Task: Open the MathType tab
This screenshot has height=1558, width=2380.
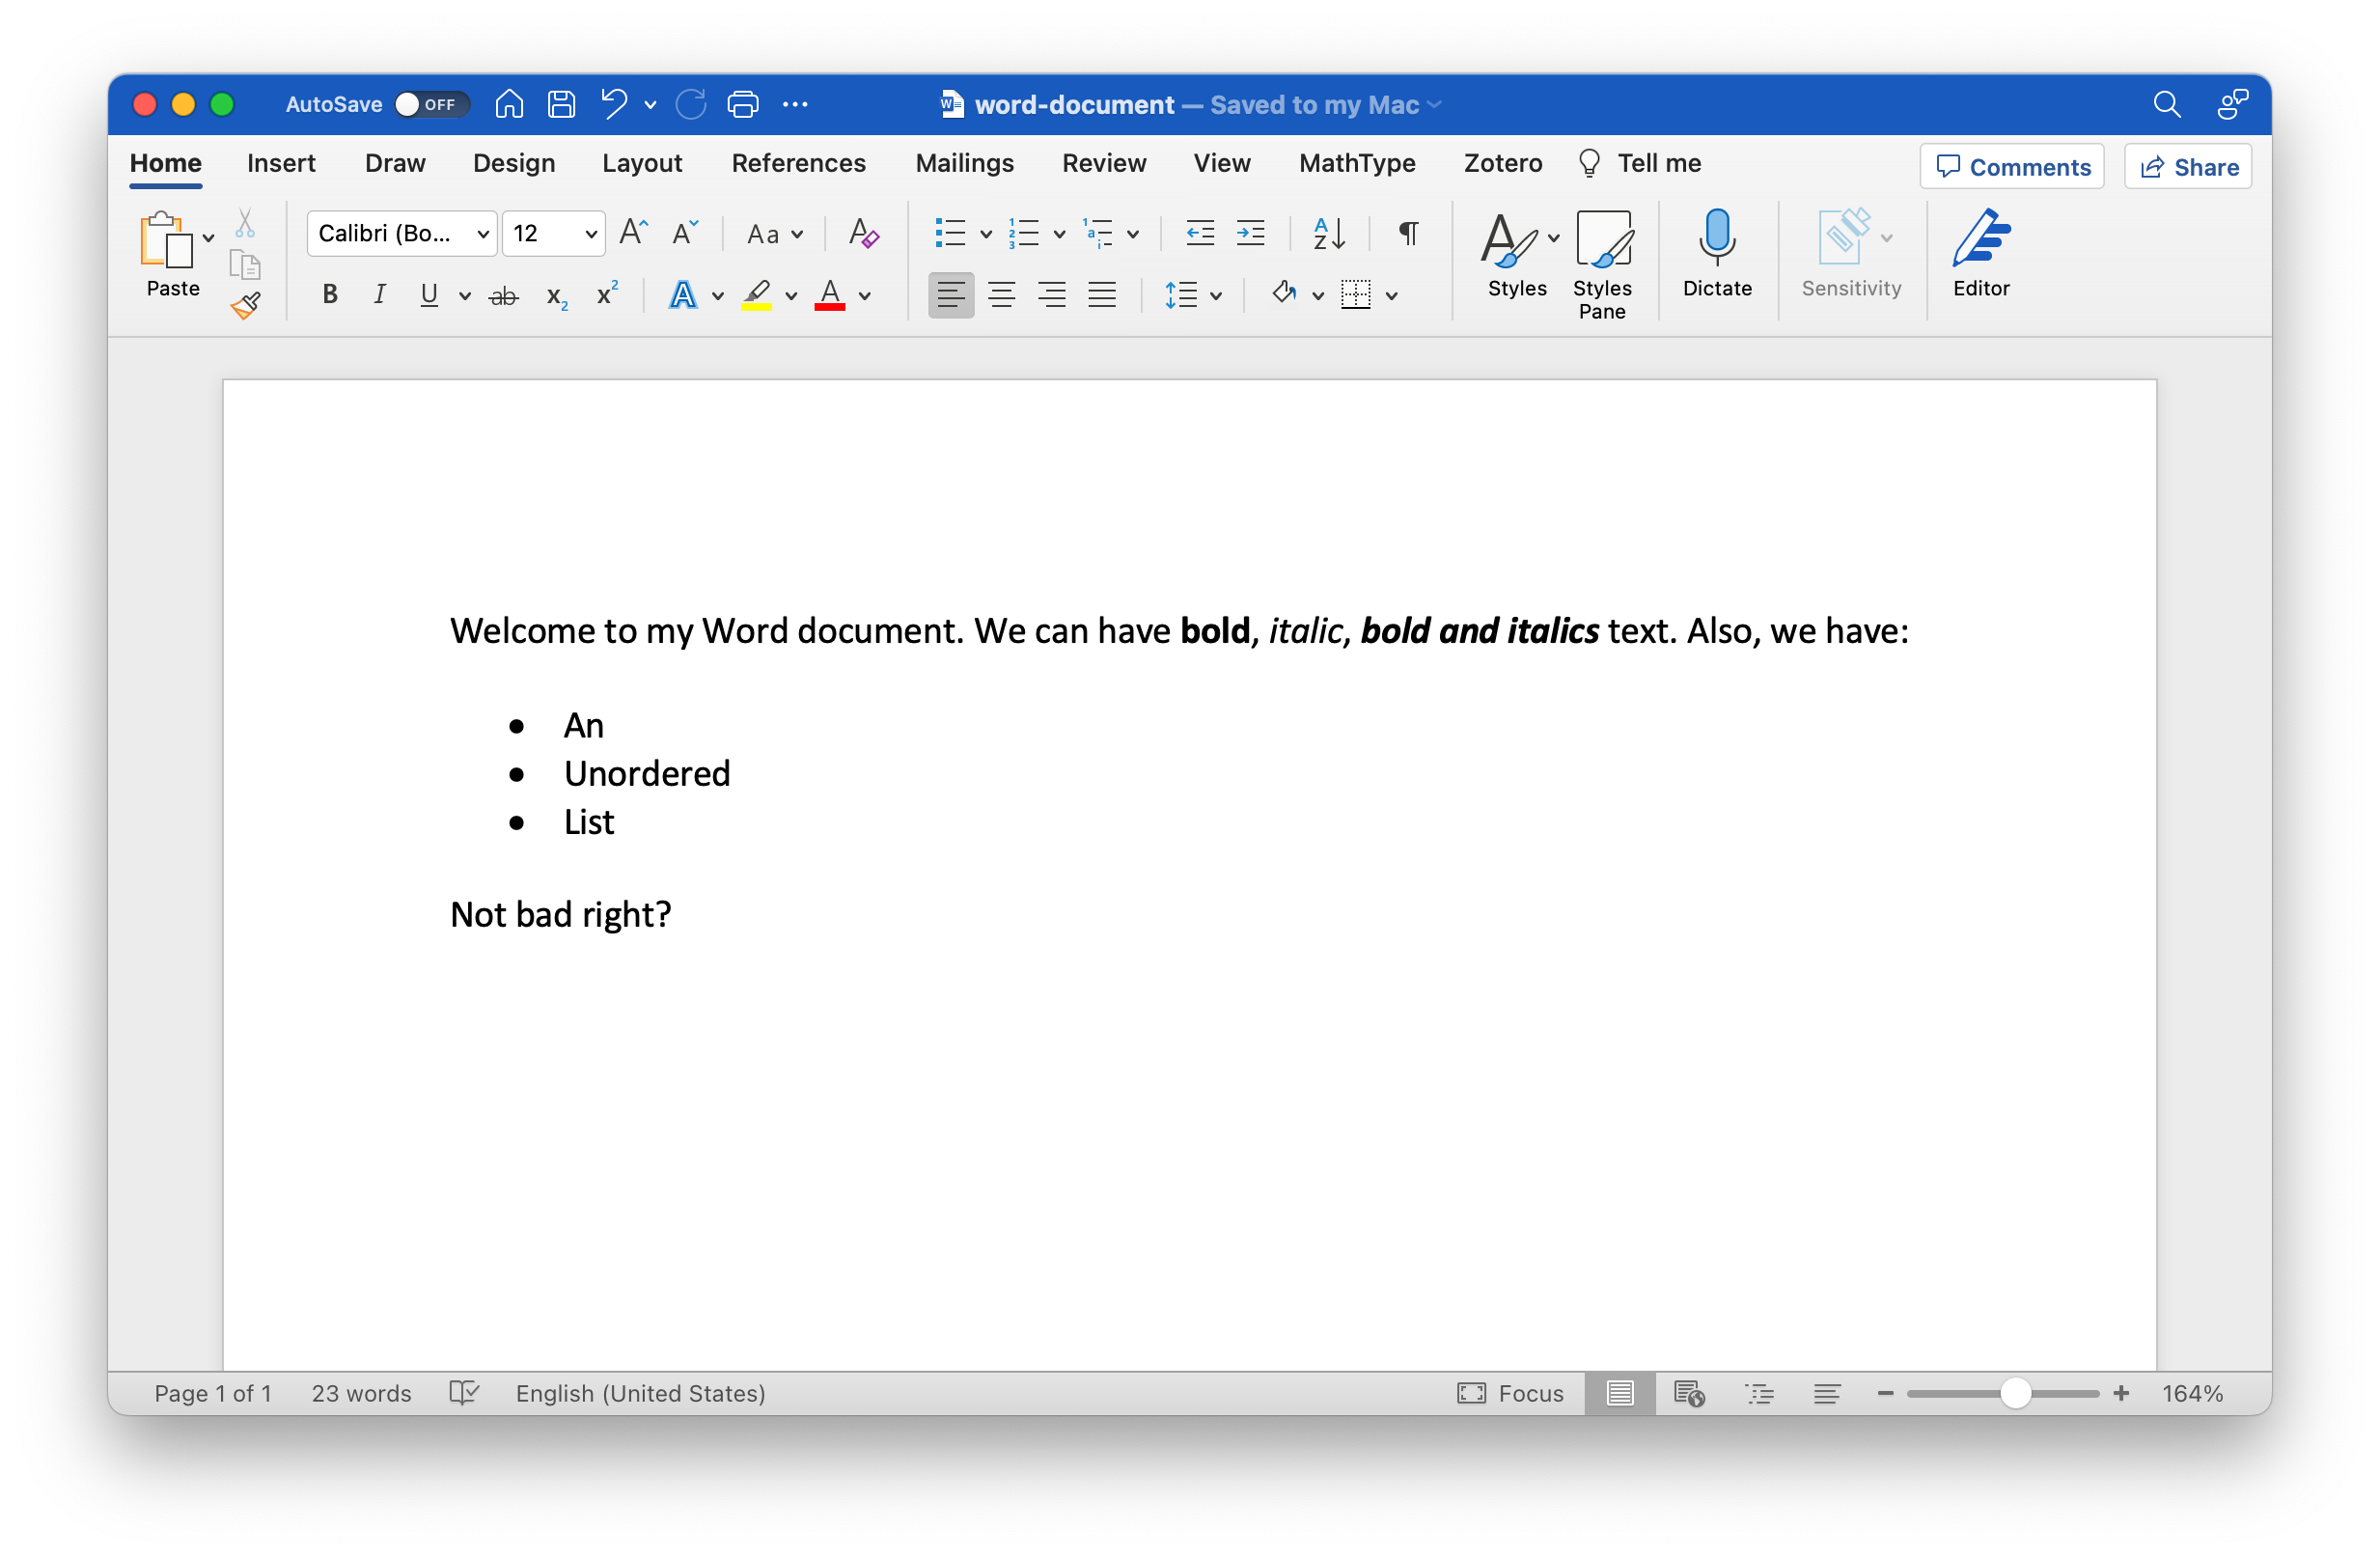Action: (x=1357, y=163)
